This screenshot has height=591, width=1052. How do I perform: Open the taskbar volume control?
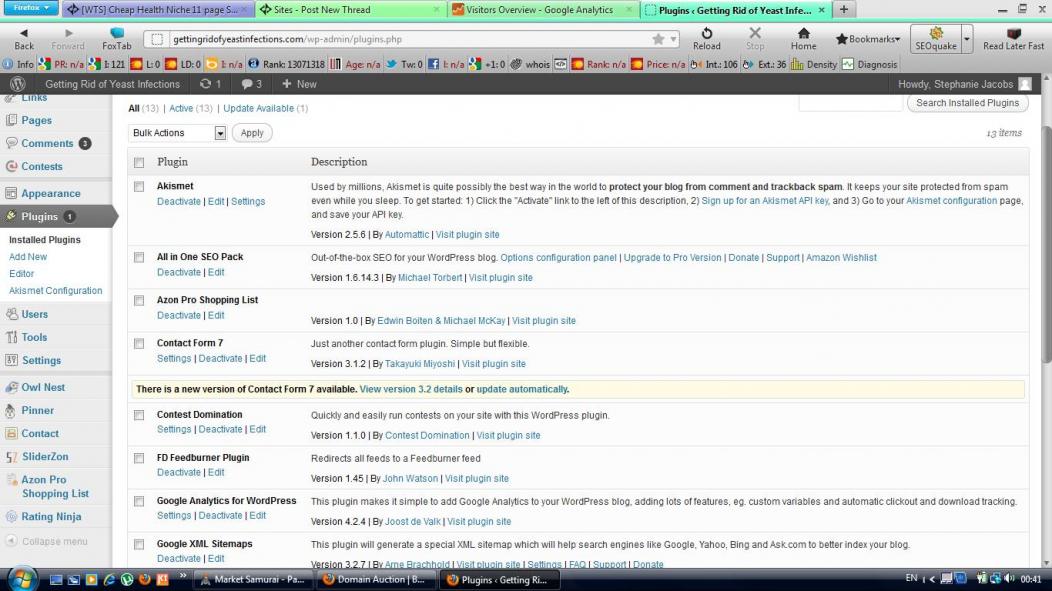pyautogui.click(x=1009, y=579)
